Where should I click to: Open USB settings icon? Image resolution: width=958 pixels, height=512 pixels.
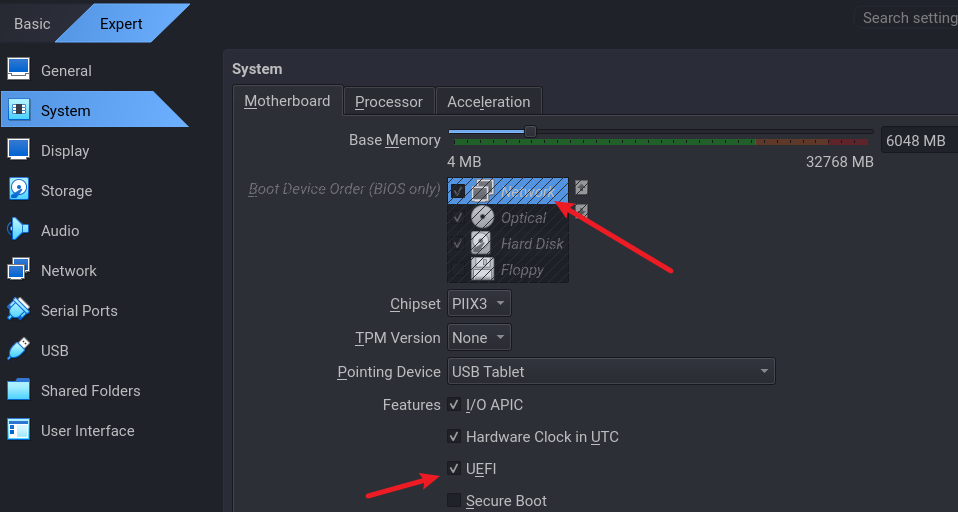(19, 350)
